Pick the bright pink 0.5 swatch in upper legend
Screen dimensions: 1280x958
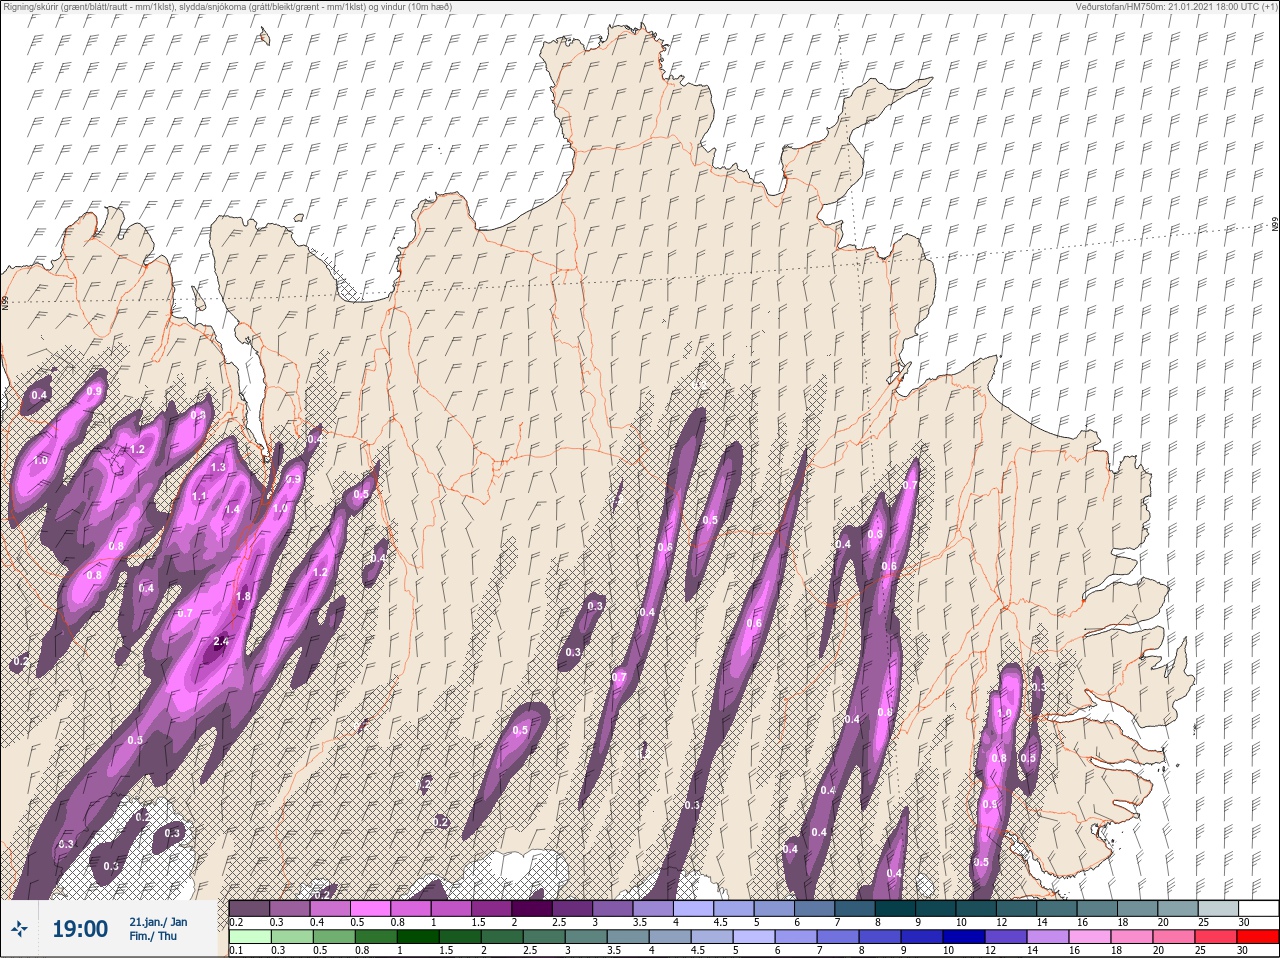372,908
